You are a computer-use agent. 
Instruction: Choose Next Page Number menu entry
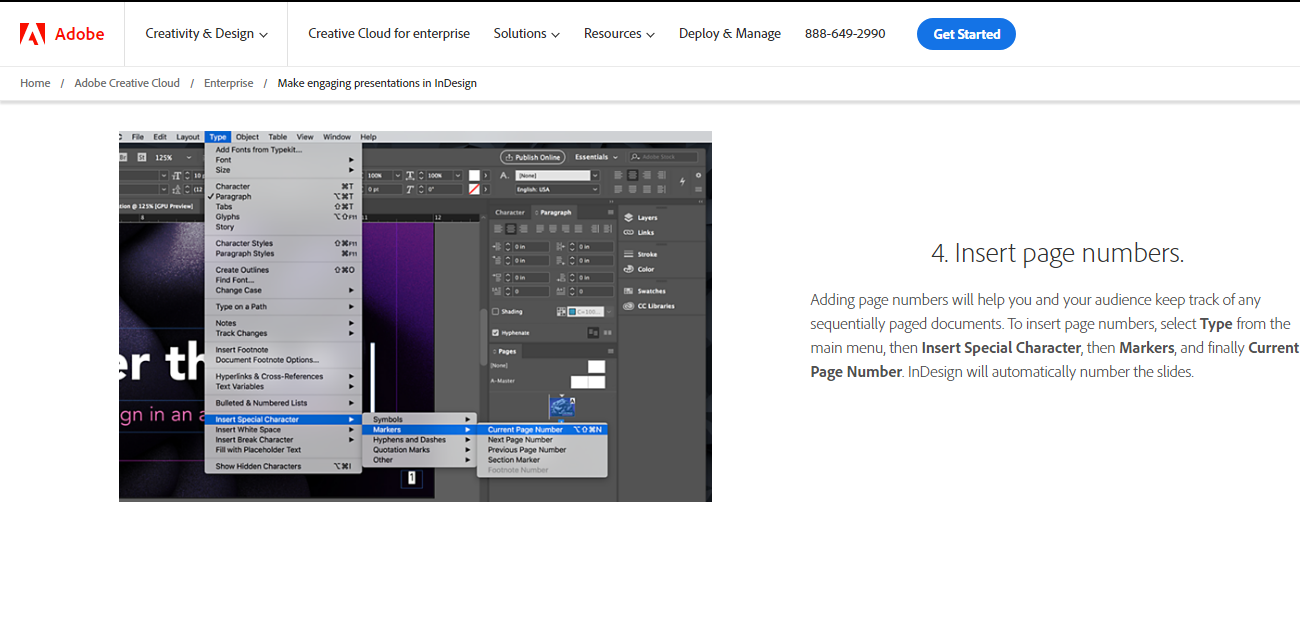[x=543, y=439]
